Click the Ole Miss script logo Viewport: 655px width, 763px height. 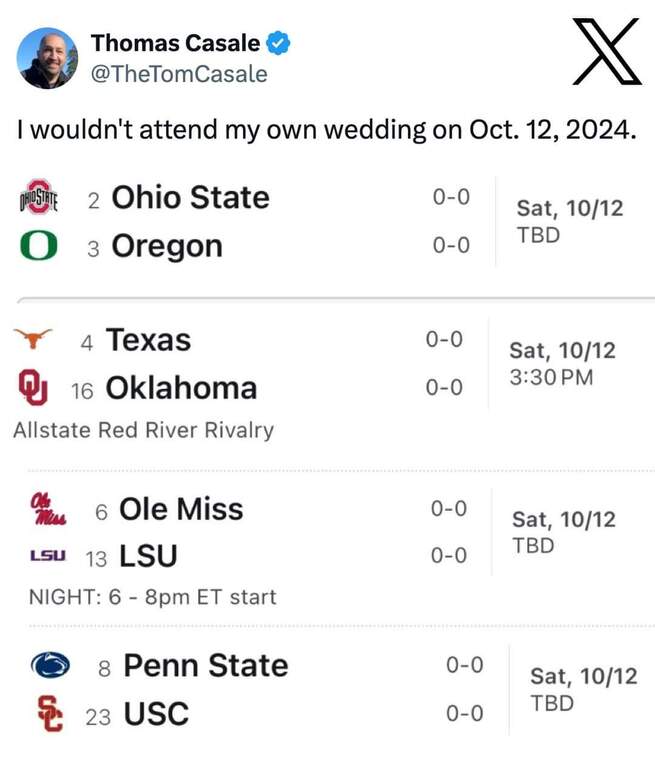[x=48, y=509]
